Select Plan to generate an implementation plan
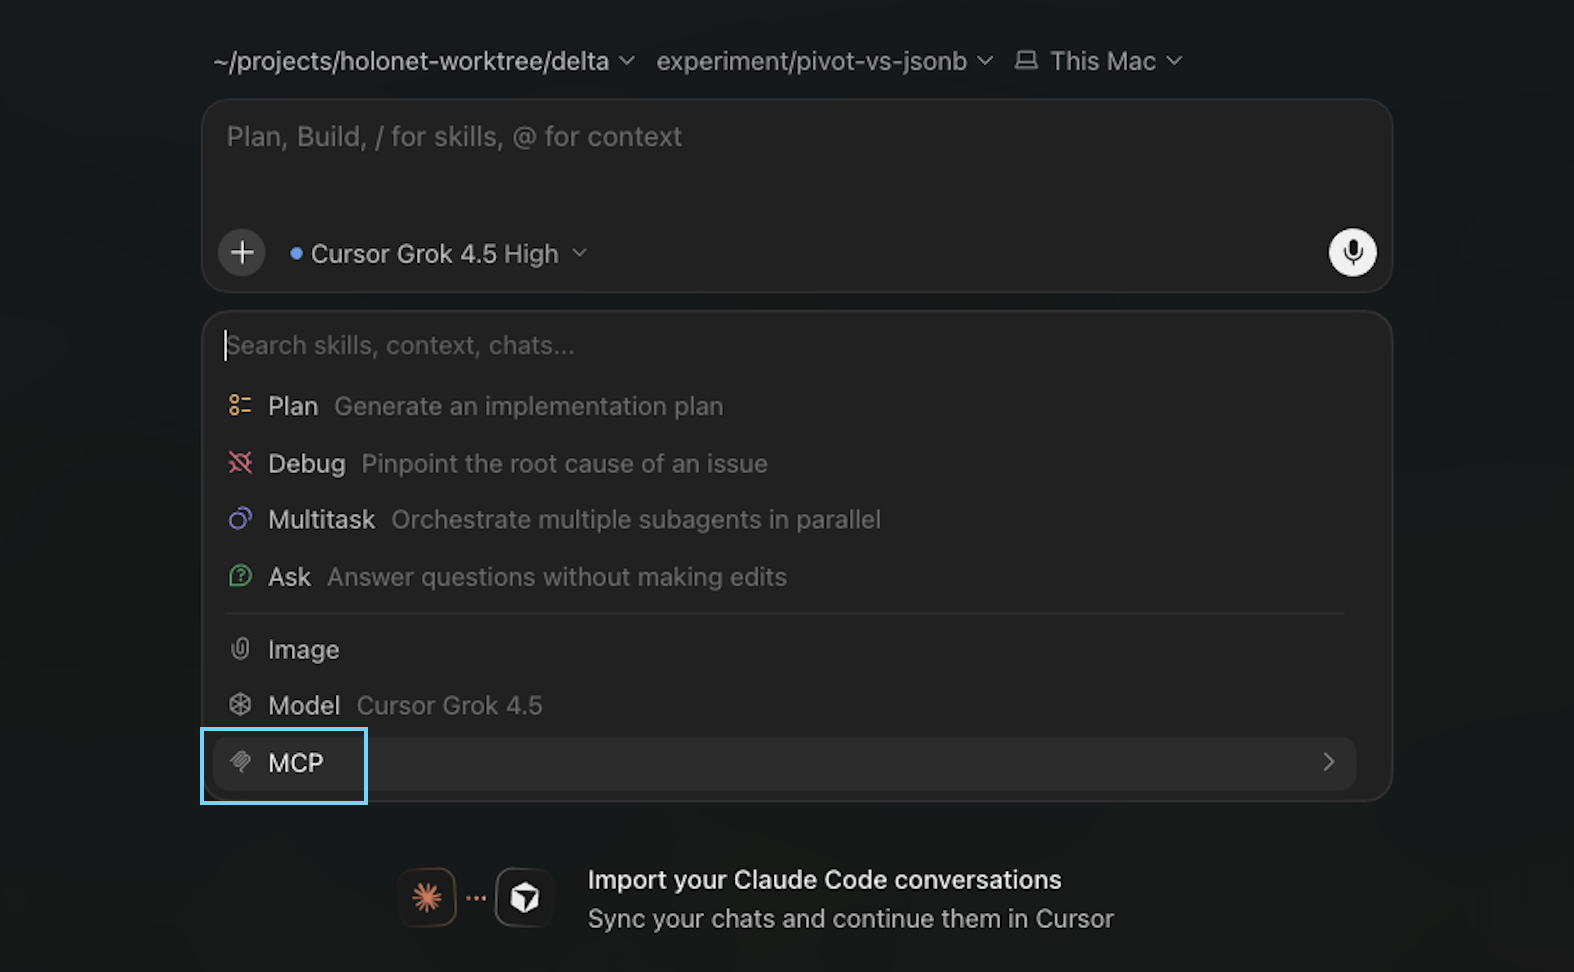Viewport: 1574px width, 972px height. coord(784,406)
